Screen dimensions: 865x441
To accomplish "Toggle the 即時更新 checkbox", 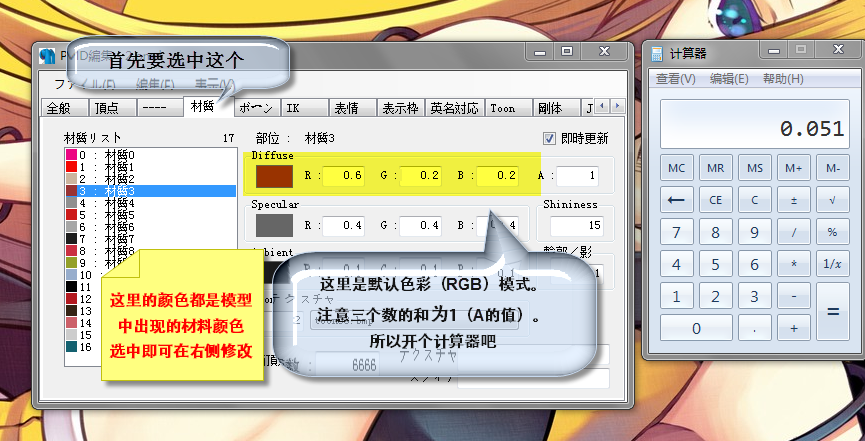I will coord(549,138).
